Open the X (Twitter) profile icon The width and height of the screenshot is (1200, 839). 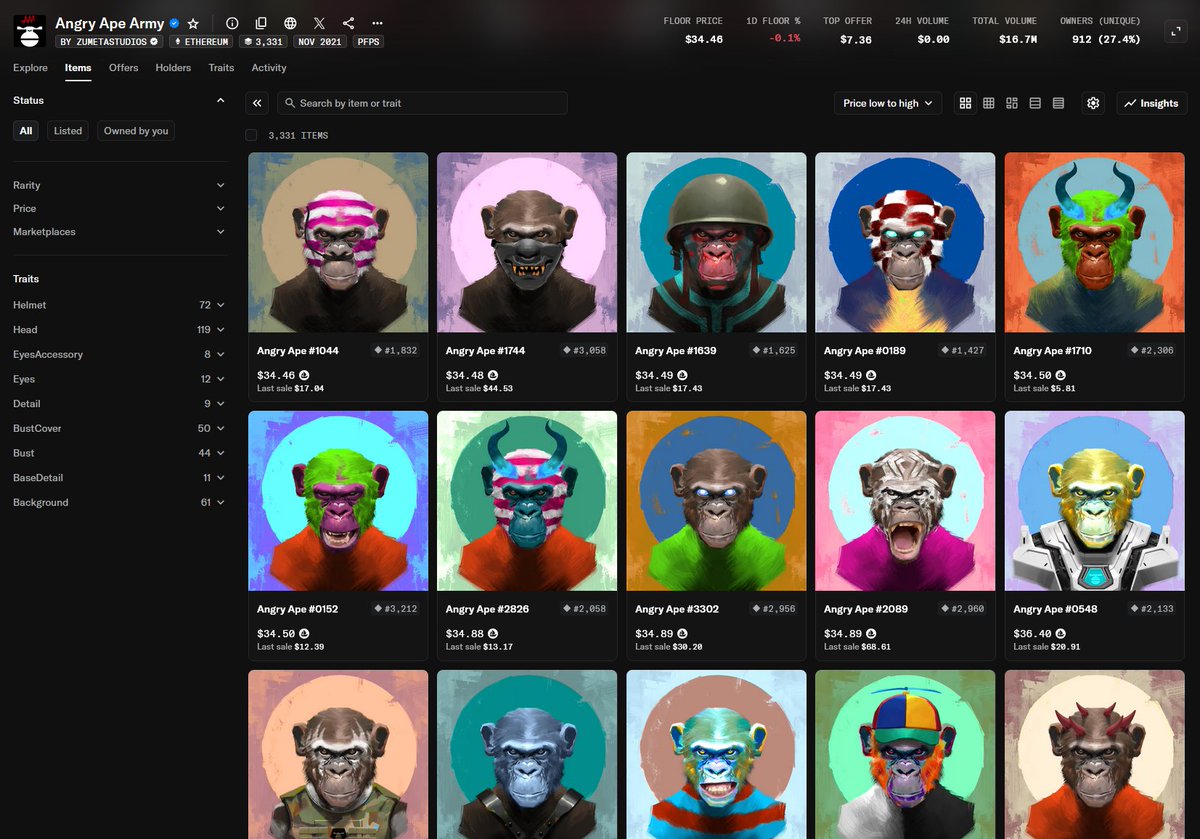319,23
